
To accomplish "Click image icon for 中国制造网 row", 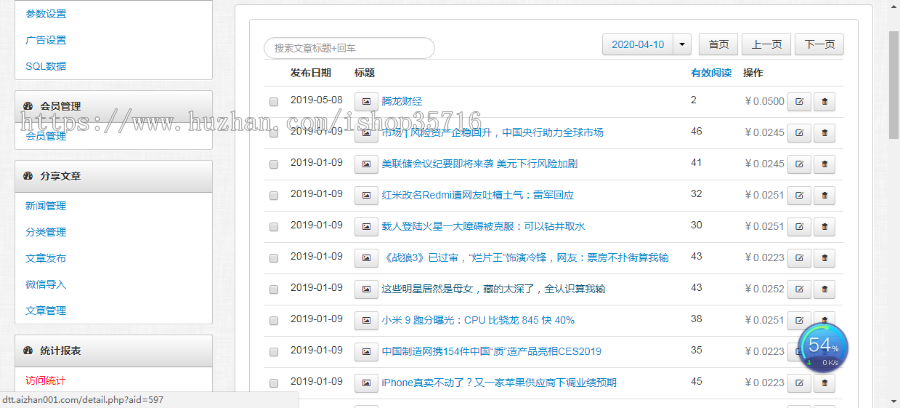I will [x=366, y=351].
